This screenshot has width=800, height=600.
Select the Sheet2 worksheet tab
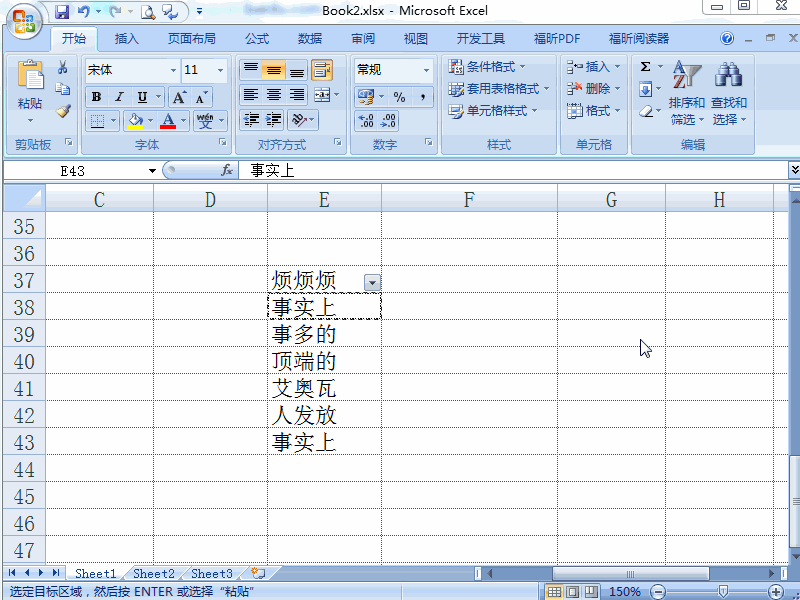(153, 573)
